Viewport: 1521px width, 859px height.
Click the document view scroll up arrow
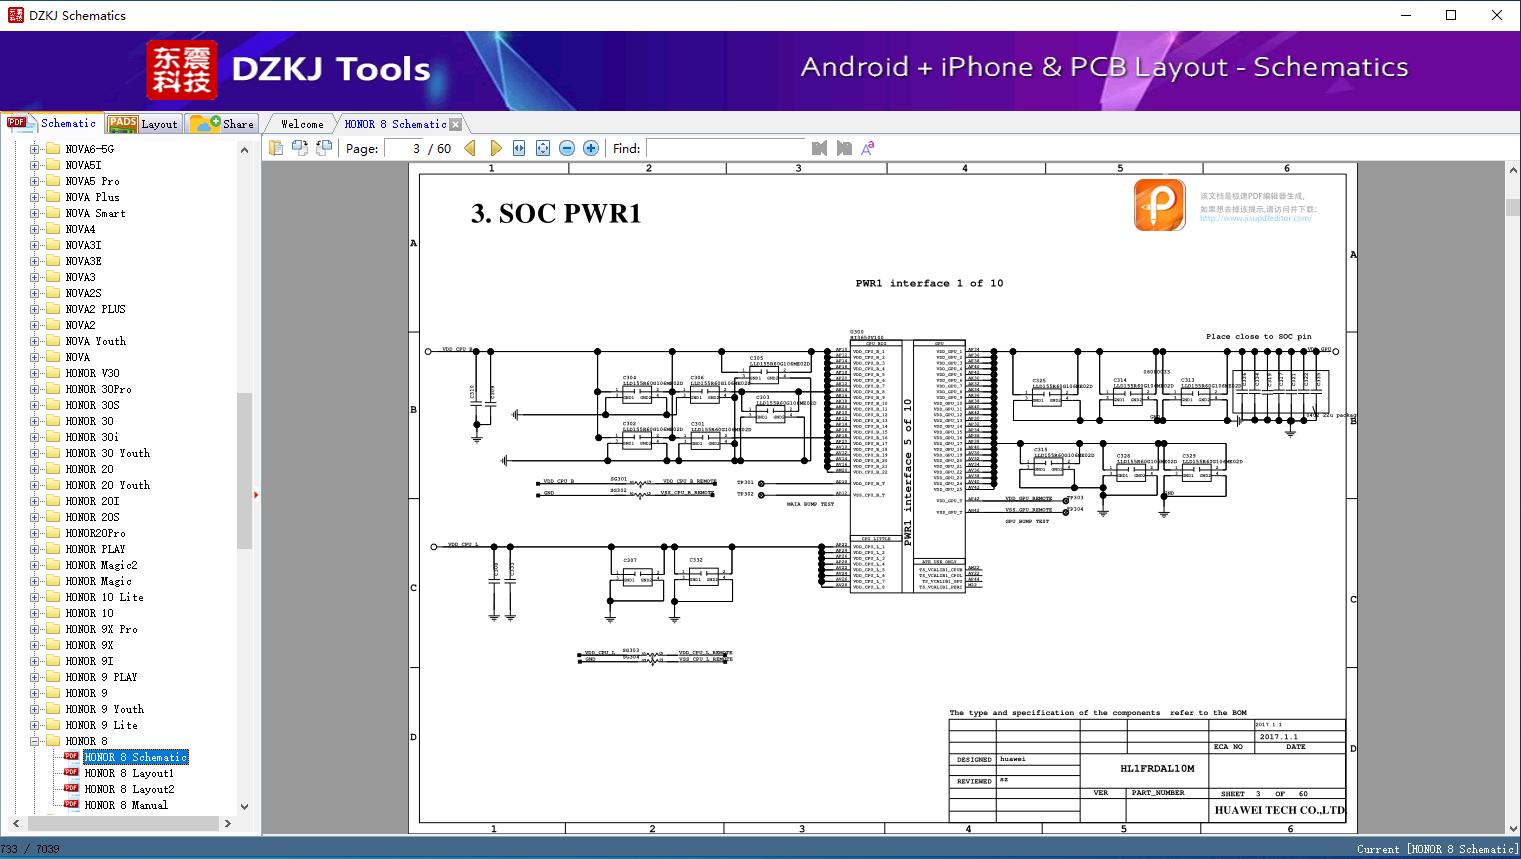1512,170
